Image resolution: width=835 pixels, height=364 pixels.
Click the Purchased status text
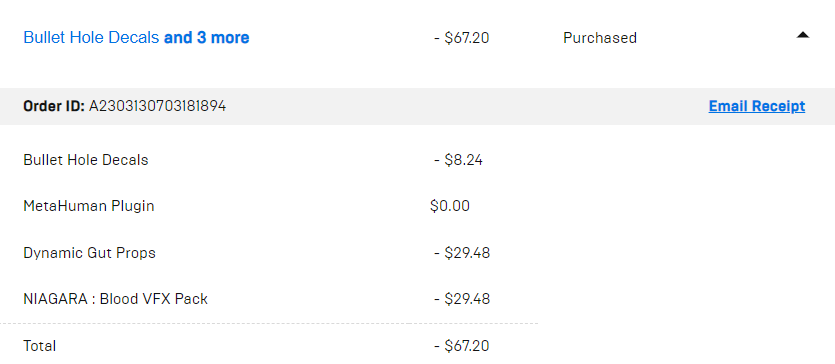600,38
